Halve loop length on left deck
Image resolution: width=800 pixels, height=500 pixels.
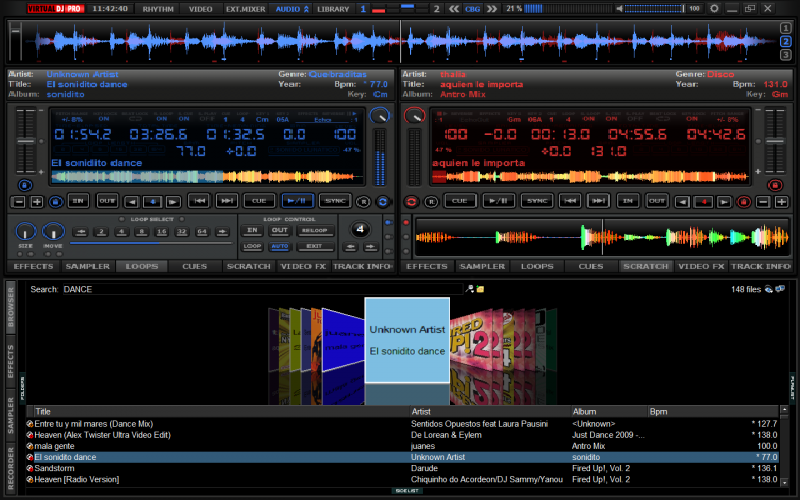coord(132,202)
